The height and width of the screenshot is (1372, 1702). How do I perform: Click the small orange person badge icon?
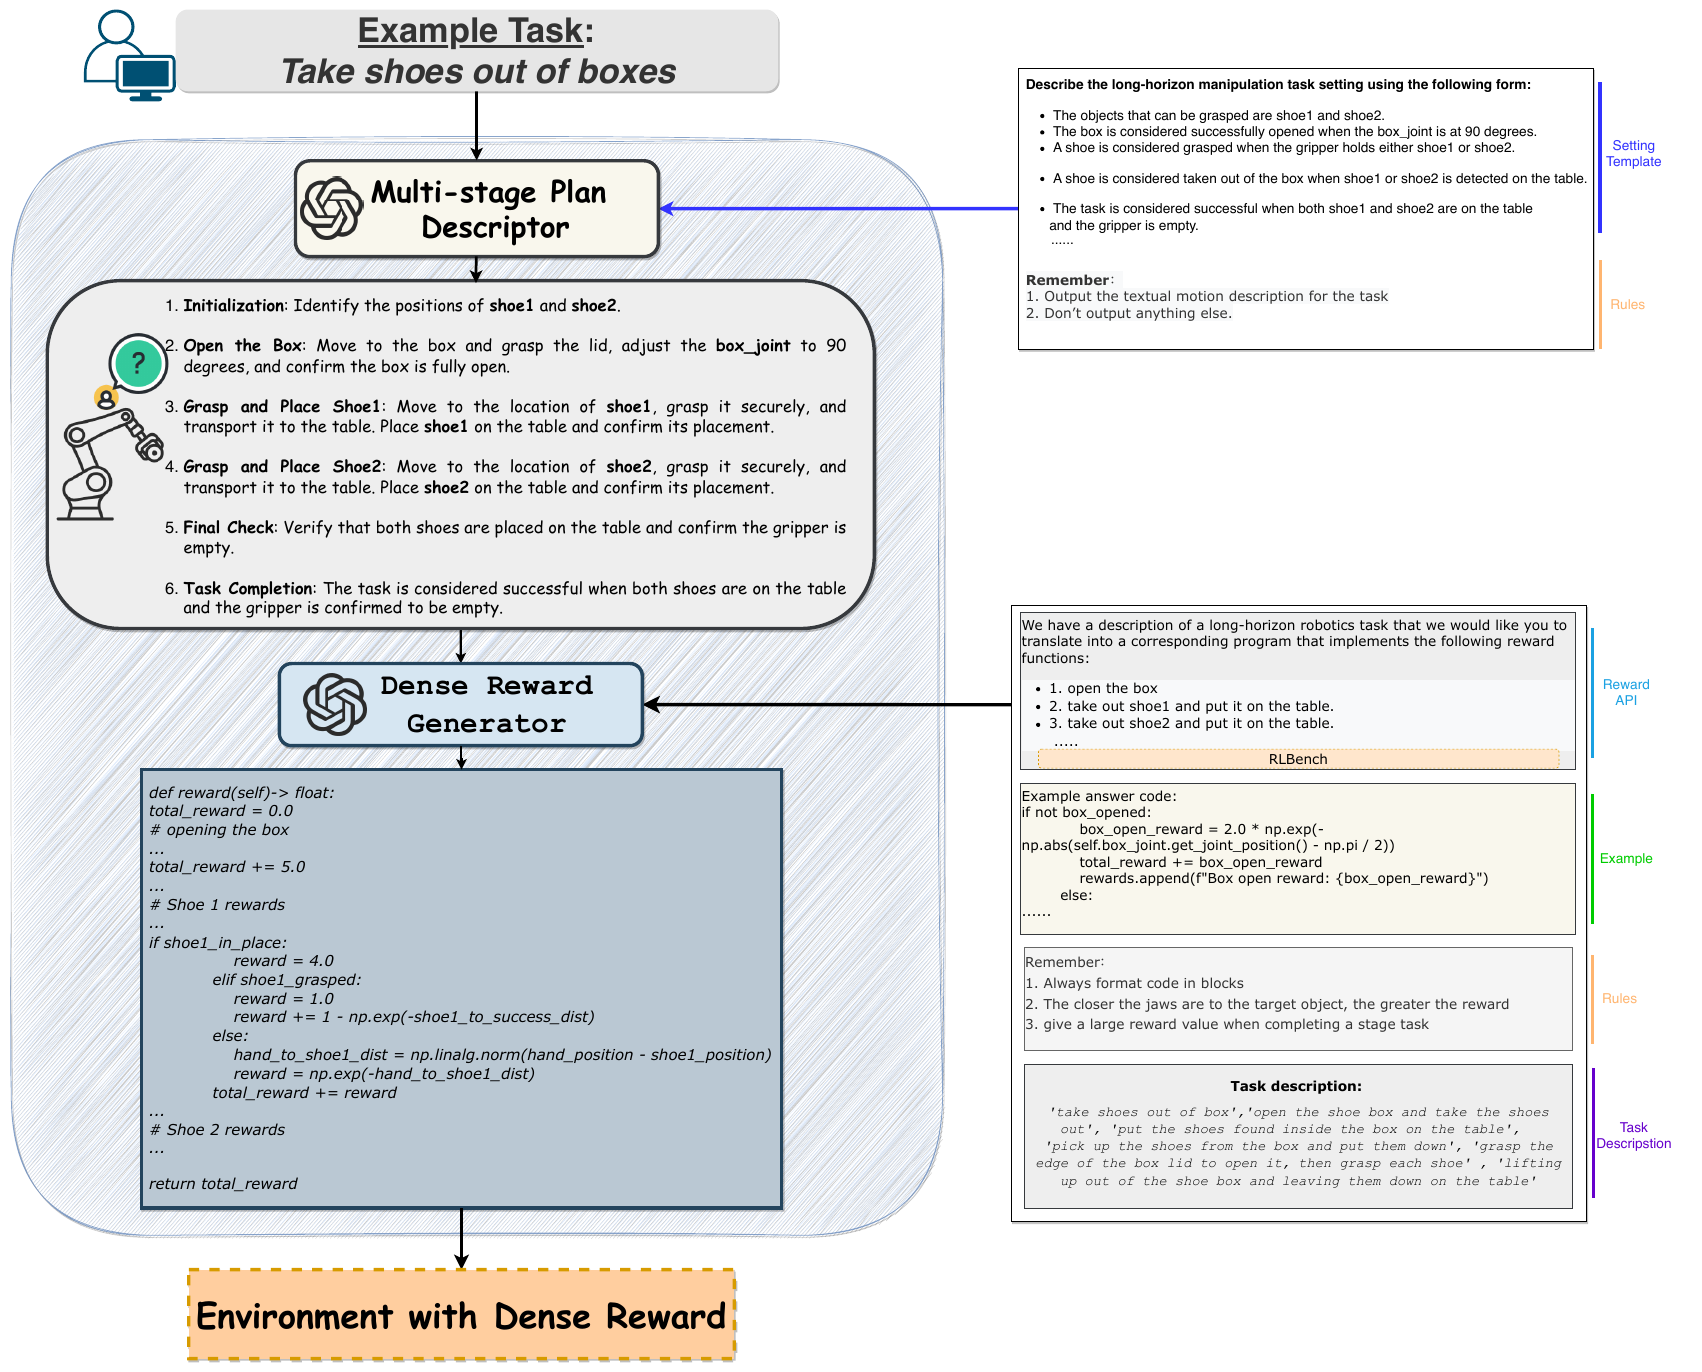pyautogui.click(x=106, y=398)
